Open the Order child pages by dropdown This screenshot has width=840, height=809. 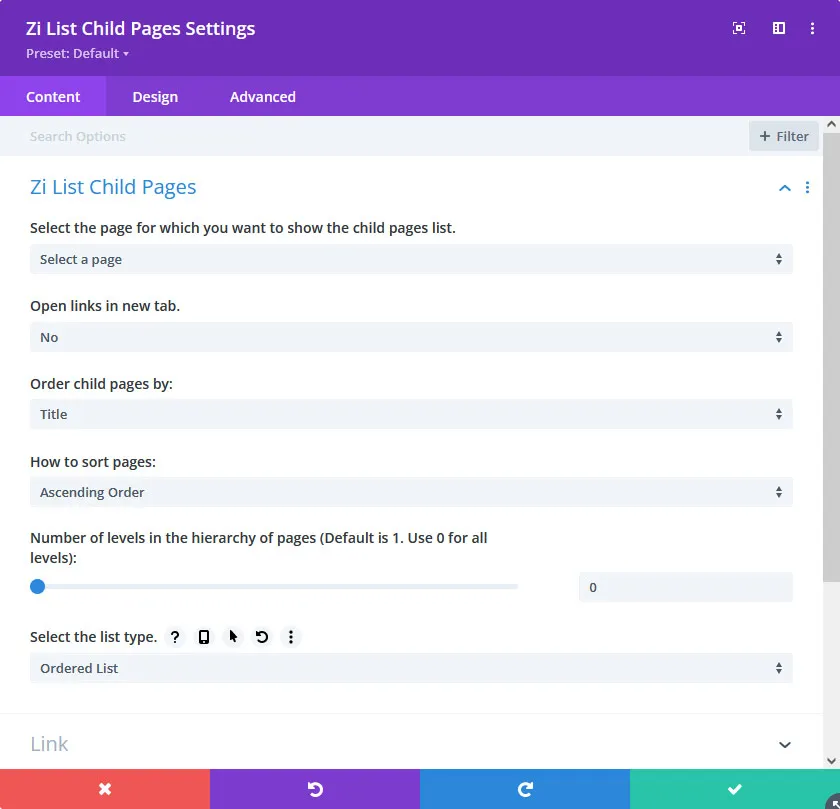411,415
